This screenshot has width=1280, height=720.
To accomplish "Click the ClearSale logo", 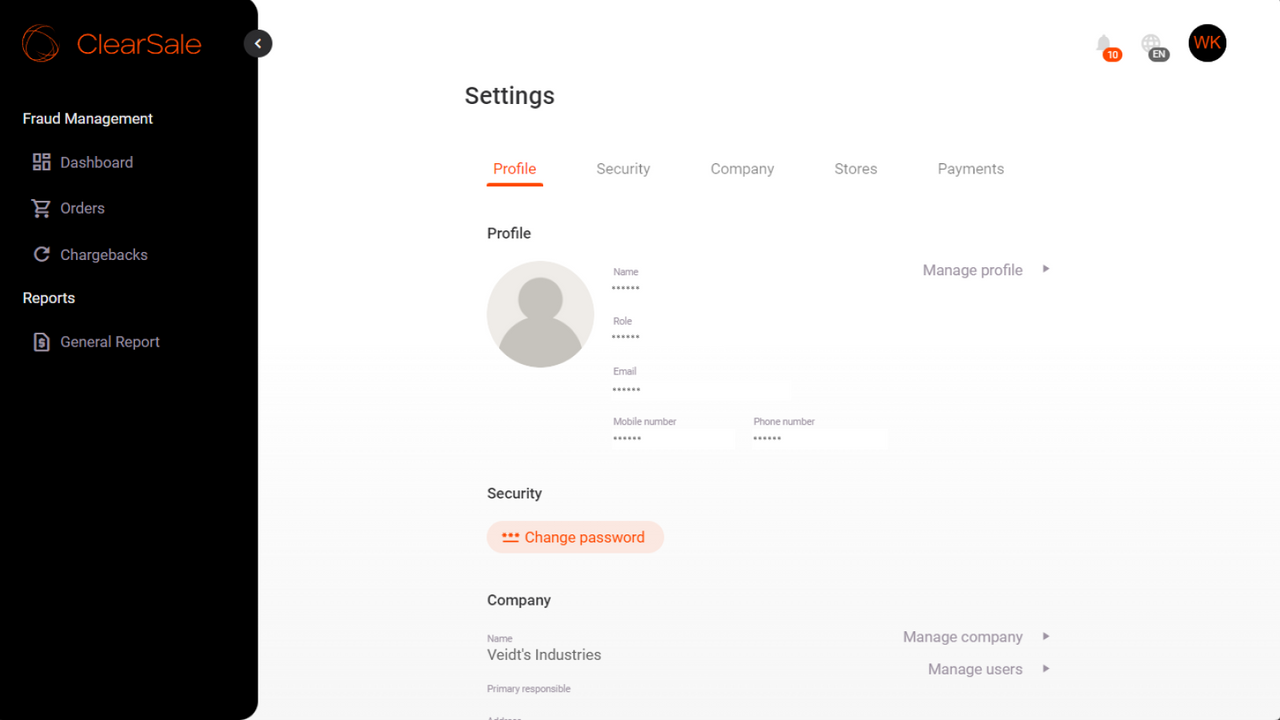I will [x=110, y=43].
